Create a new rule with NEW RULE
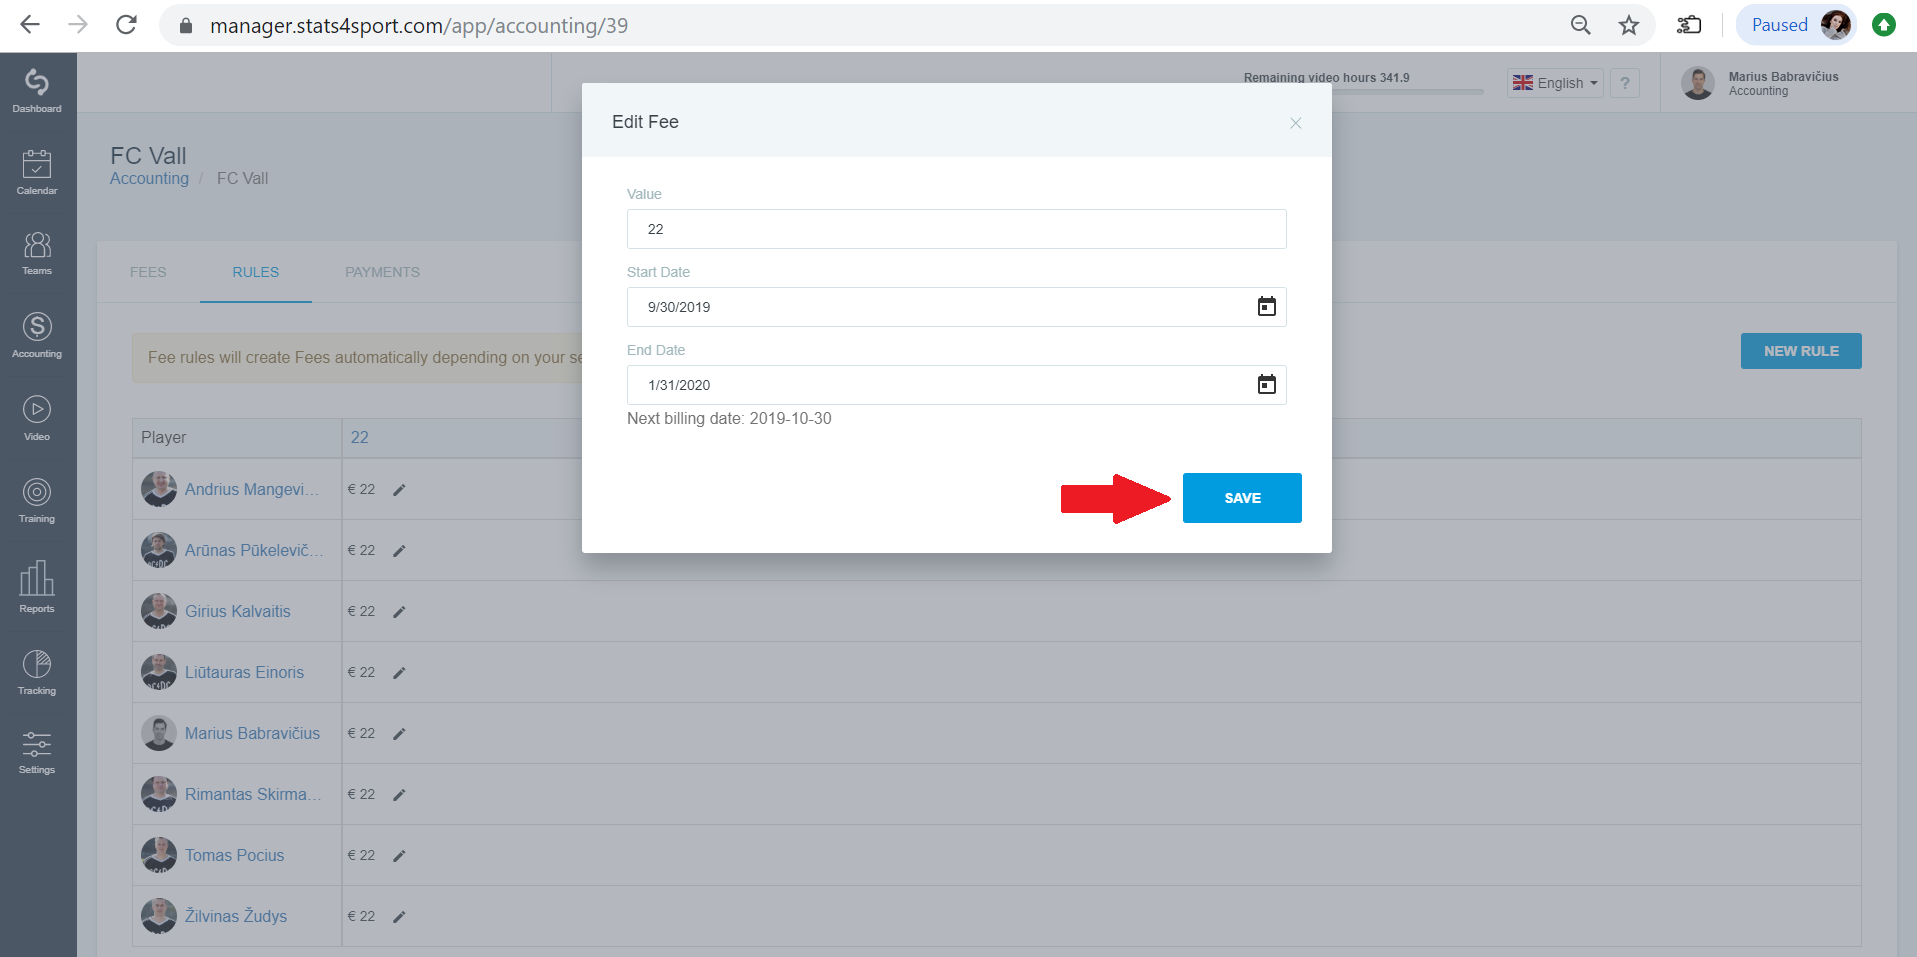The height and width of the screenshot is (957, 1917). coord(1801,351)
